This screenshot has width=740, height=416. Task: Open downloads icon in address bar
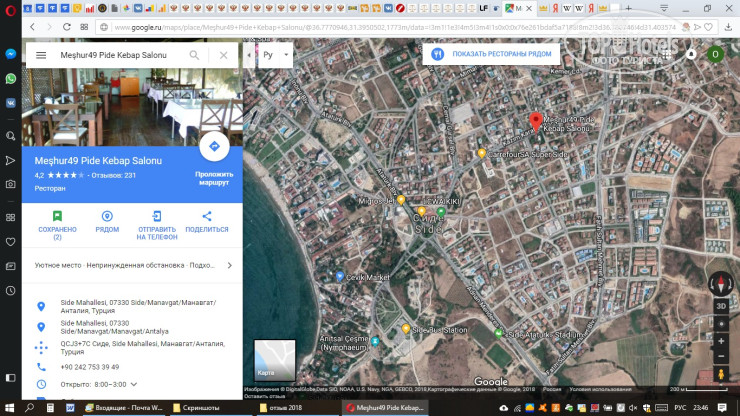(x=728, y=27)
